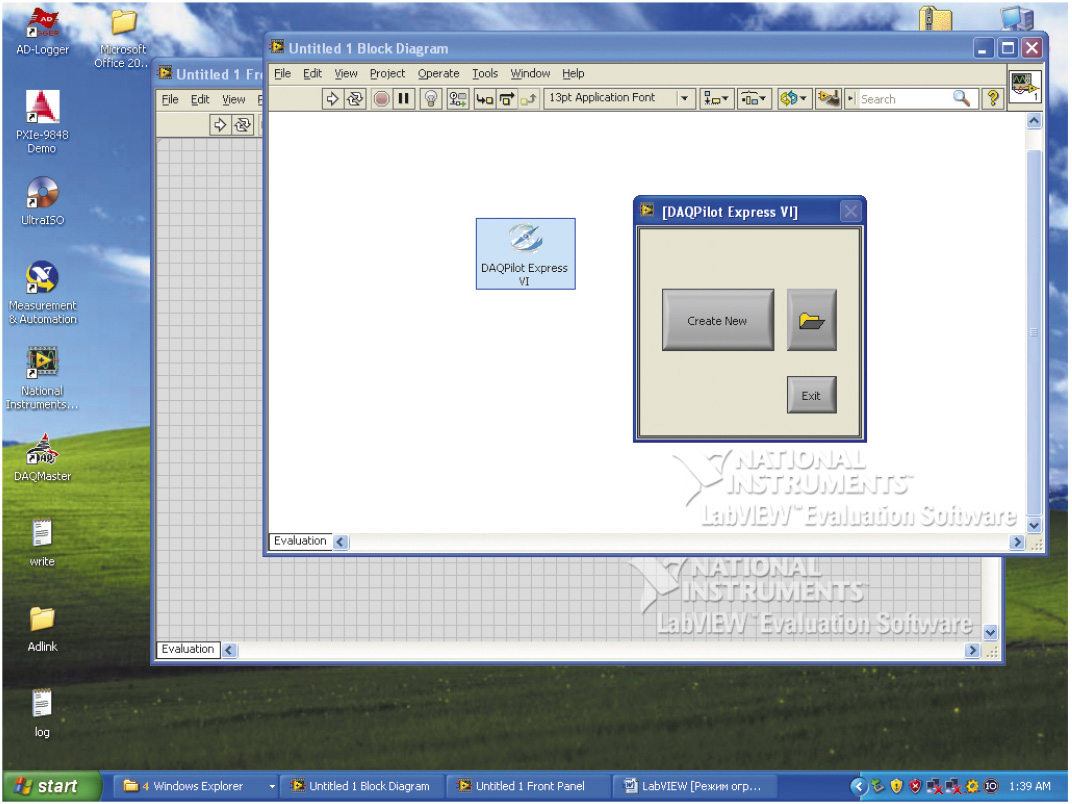
Task: Click Run Continuously in the Block Diagram toolbar
Action: click(355, 99)
